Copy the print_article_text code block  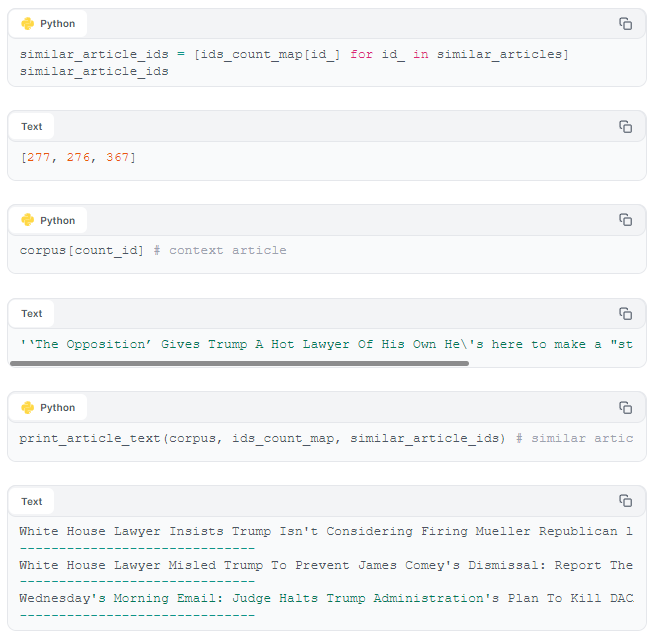[x=625, y=408]
